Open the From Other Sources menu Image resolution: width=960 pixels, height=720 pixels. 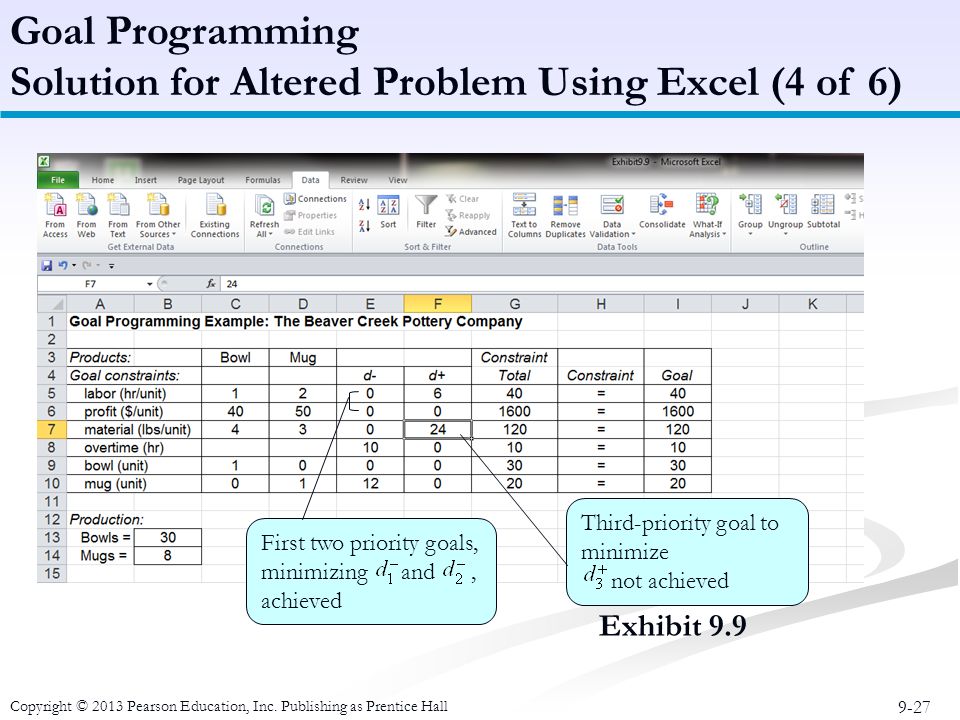tap(158, 216)
